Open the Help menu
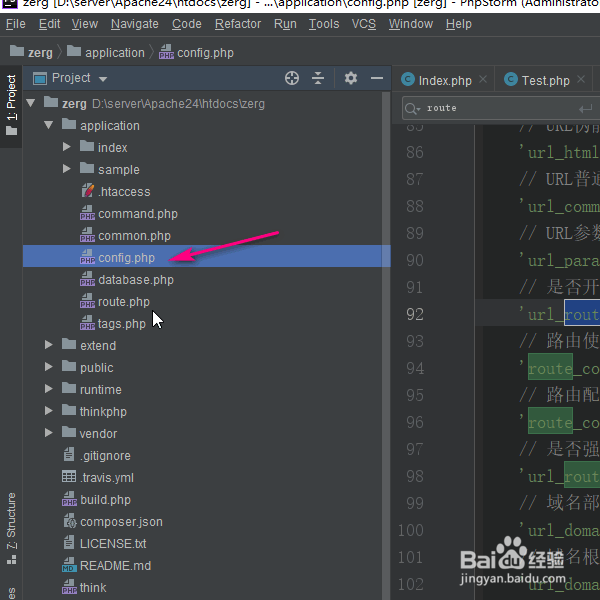This screenshot has width=600, height=600. point(458,24)
